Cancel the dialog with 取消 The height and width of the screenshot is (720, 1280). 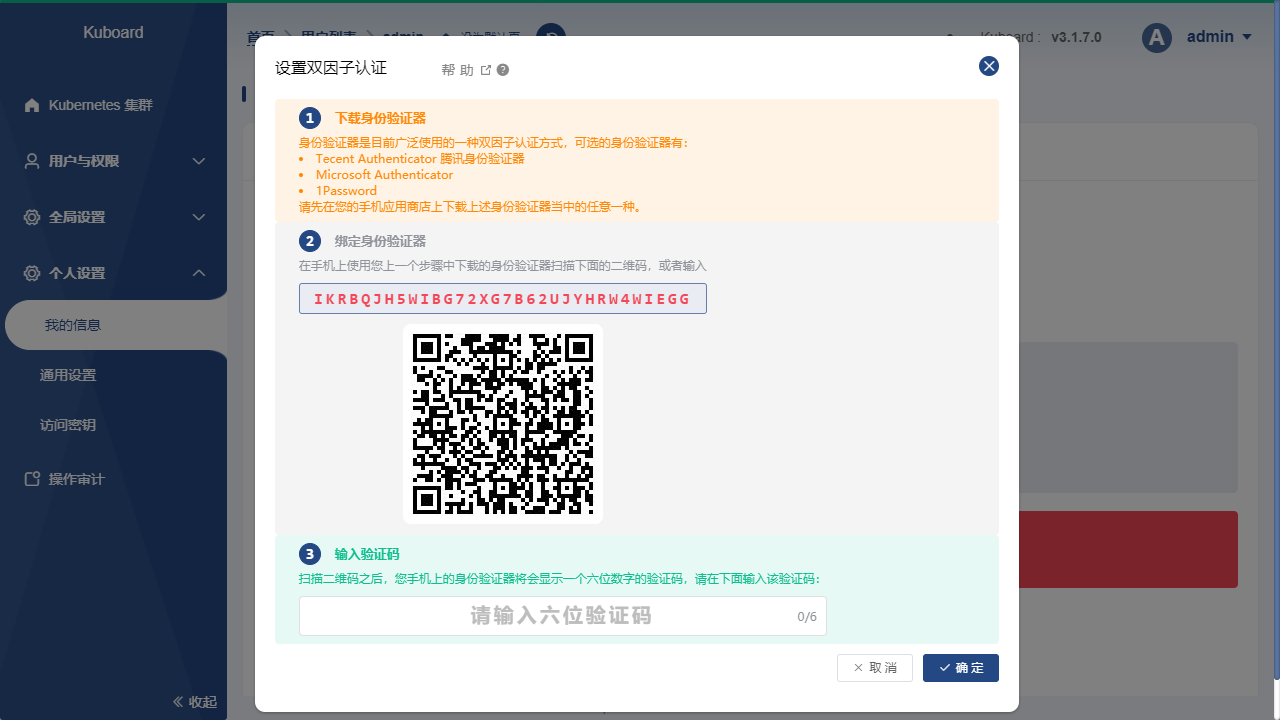tap(875, 668)
